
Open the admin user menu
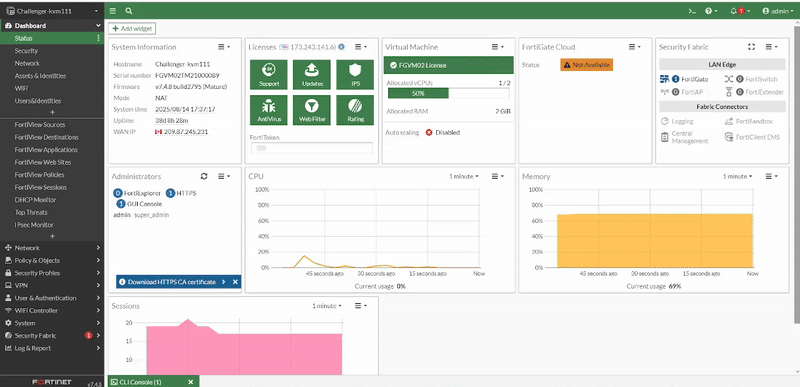778,11
